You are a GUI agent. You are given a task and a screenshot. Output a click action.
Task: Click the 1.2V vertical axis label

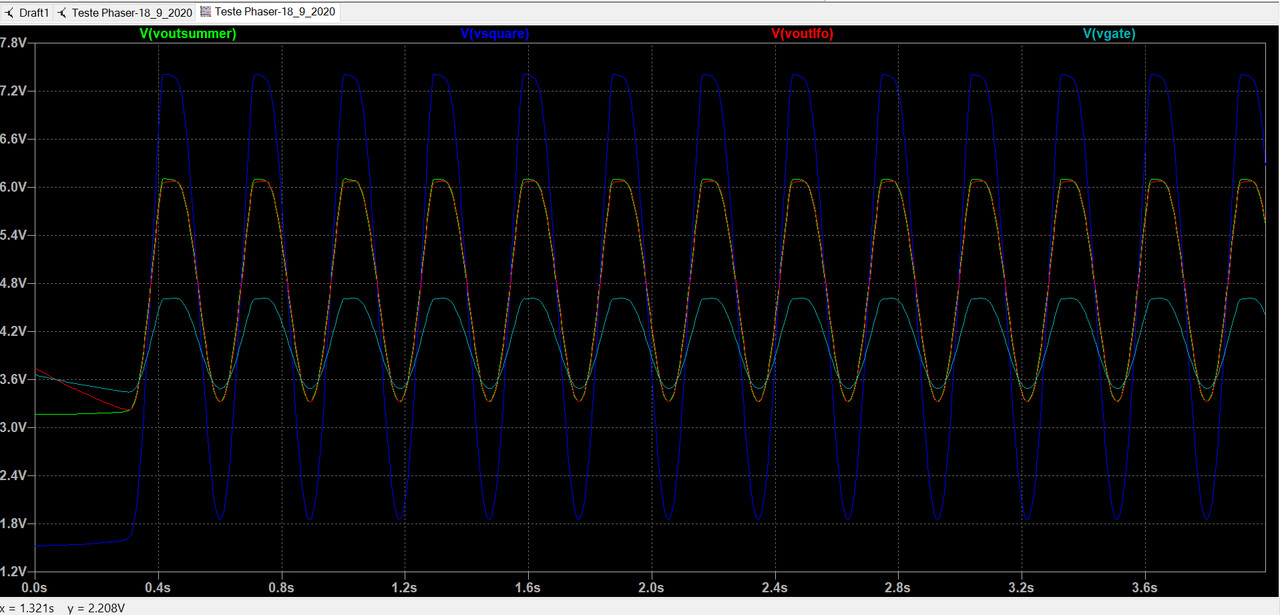[14, 571]
